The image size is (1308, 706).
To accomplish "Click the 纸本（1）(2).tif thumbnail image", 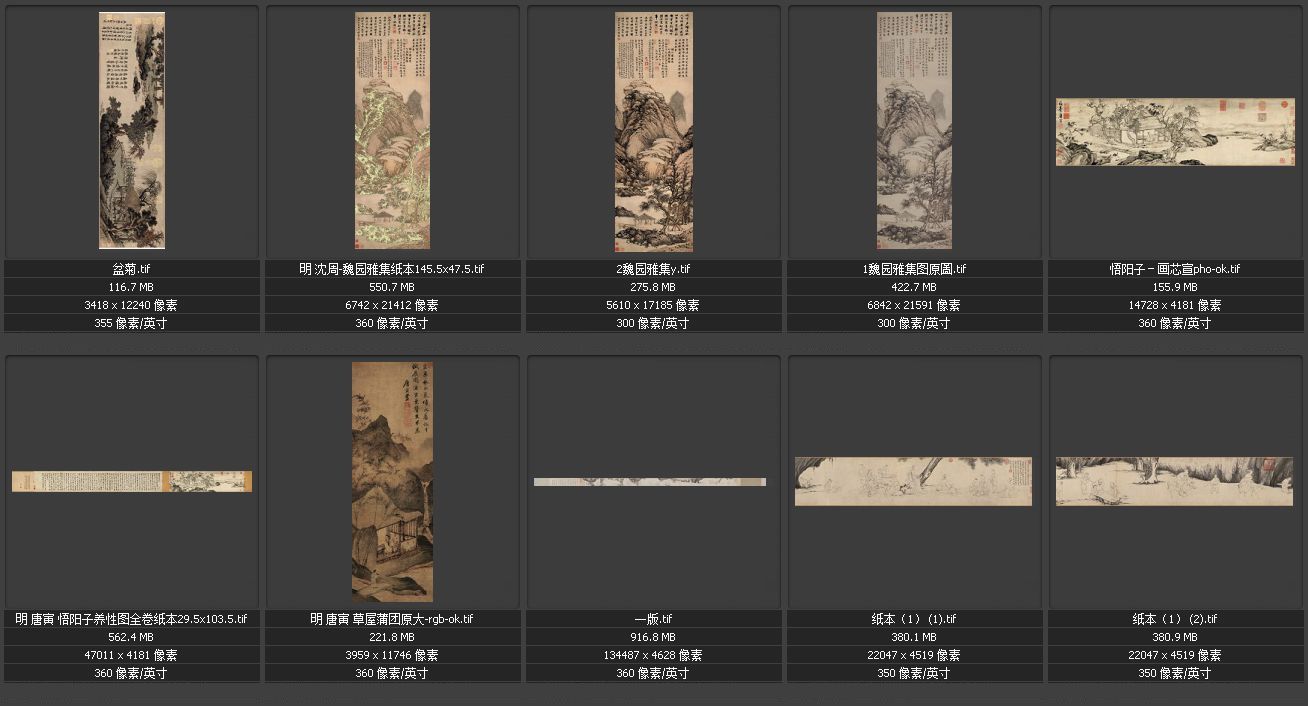I will (x=1174, y=481).
